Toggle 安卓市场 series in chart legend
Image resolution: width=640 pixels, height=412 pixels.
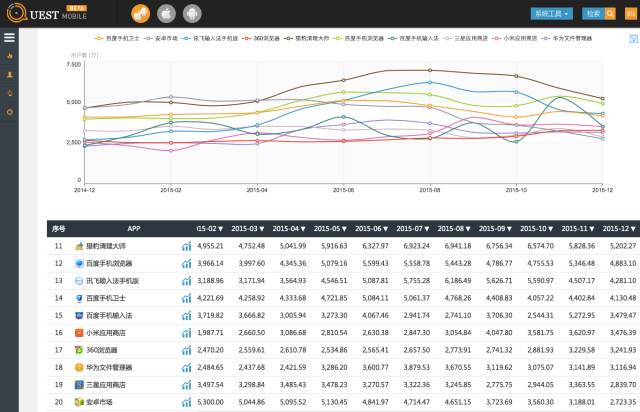(x=161, y=38)
